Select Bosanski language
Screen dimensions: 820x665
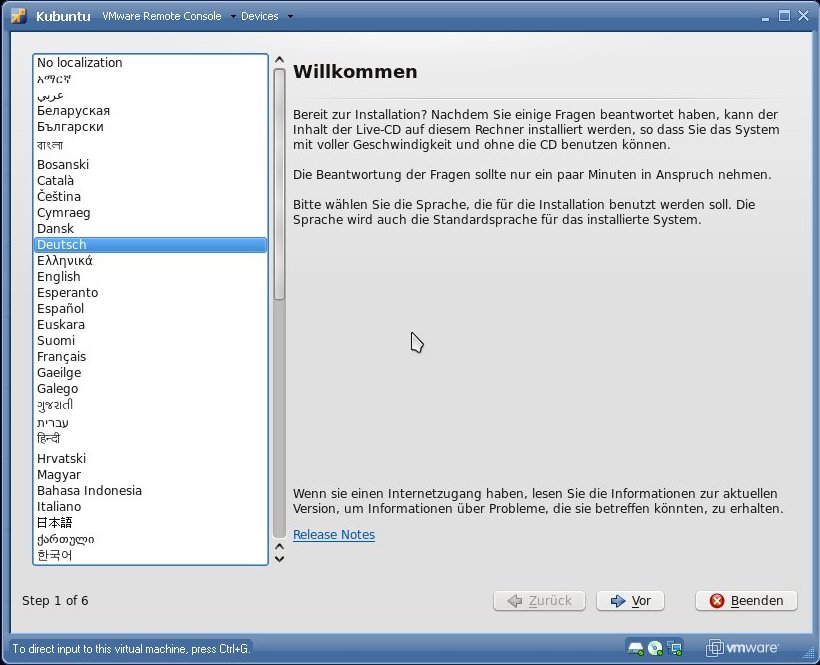coord(151,165)
